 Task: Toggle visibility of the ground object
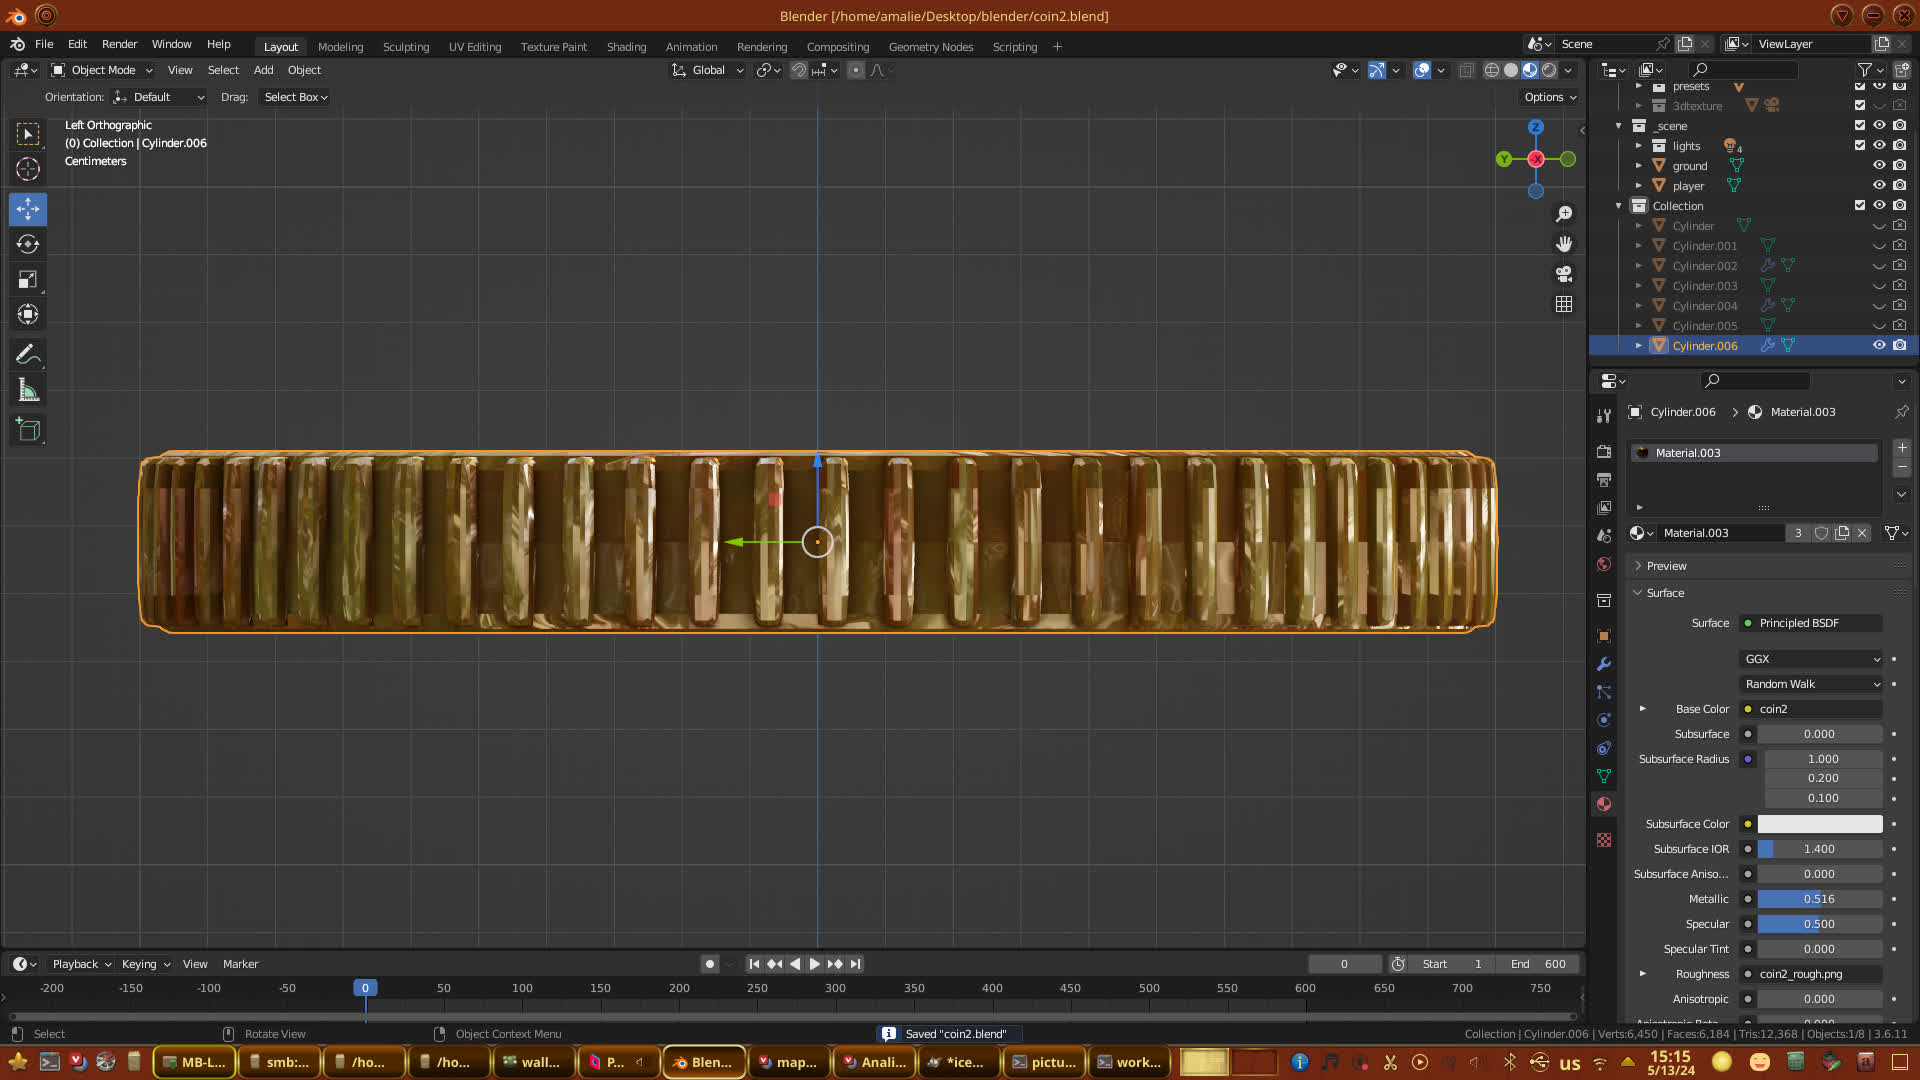[1879, 165]
